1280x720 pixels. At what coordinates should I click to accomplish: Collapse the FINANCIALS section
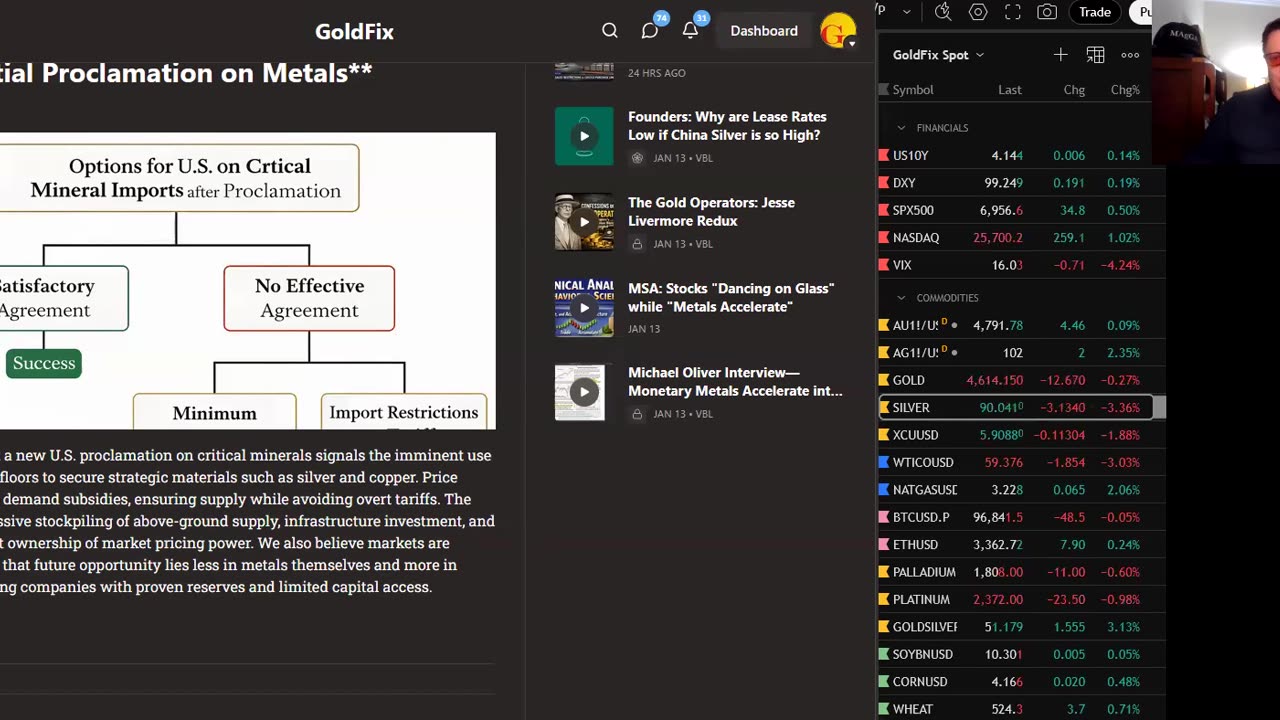pos(901,128)
